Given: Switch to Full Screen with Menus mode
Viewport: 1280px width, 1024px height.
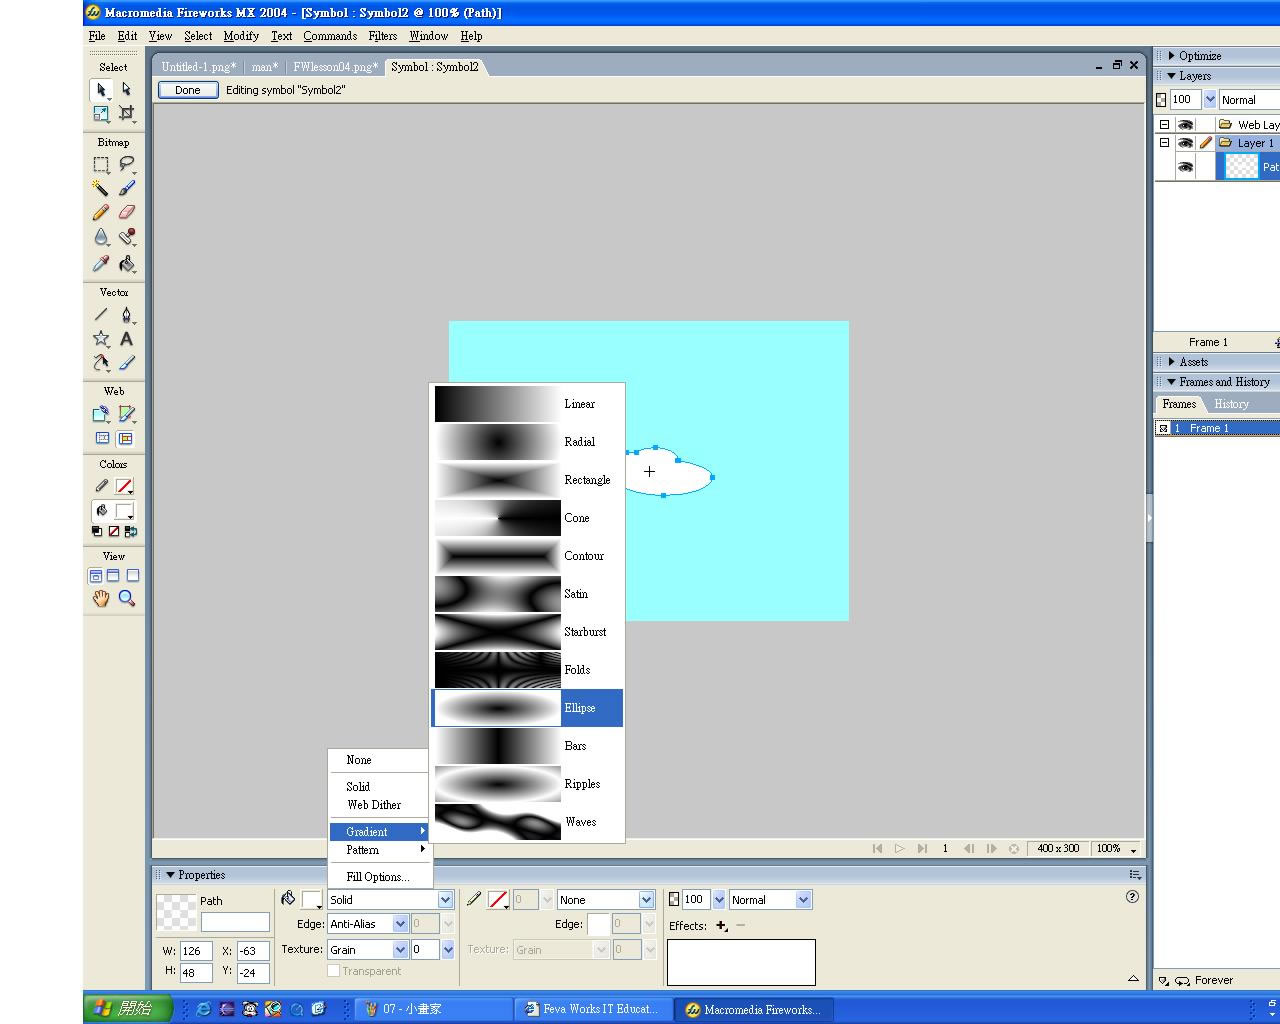Looking at the screenshot, I should coord(113,576).
